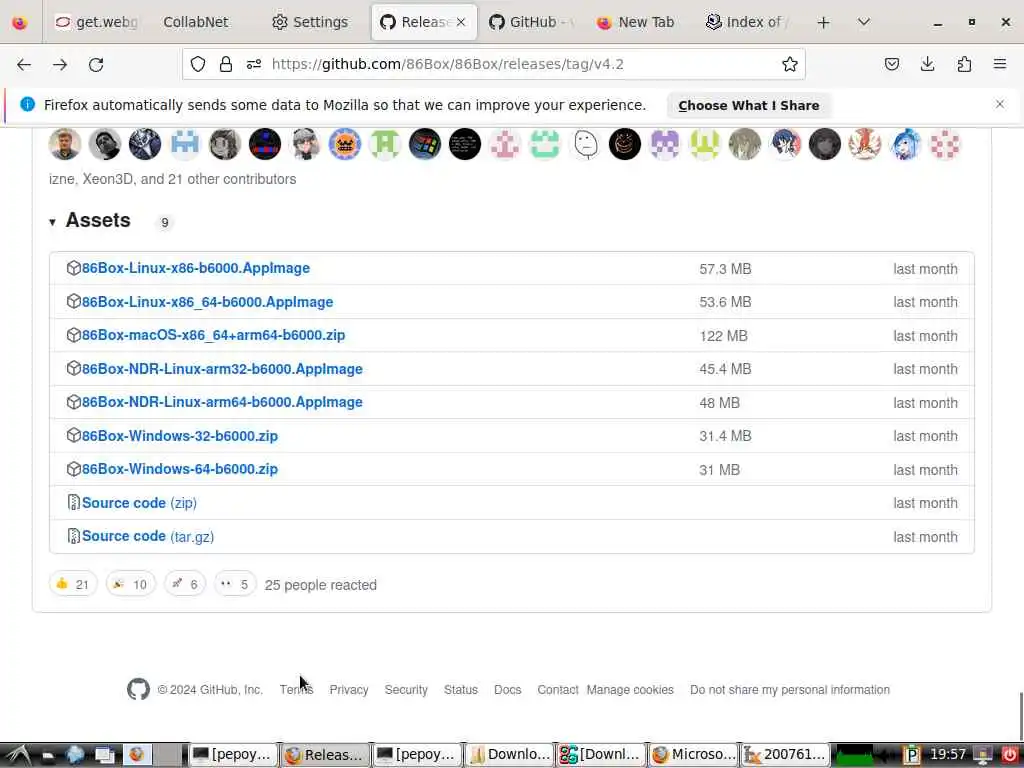Image resolution: width=1024 pixels, height=768 pixels.
Task: Download 86Box-NDR-Linux-arm64-b6000.AppImage
Action: click(222, 402)
